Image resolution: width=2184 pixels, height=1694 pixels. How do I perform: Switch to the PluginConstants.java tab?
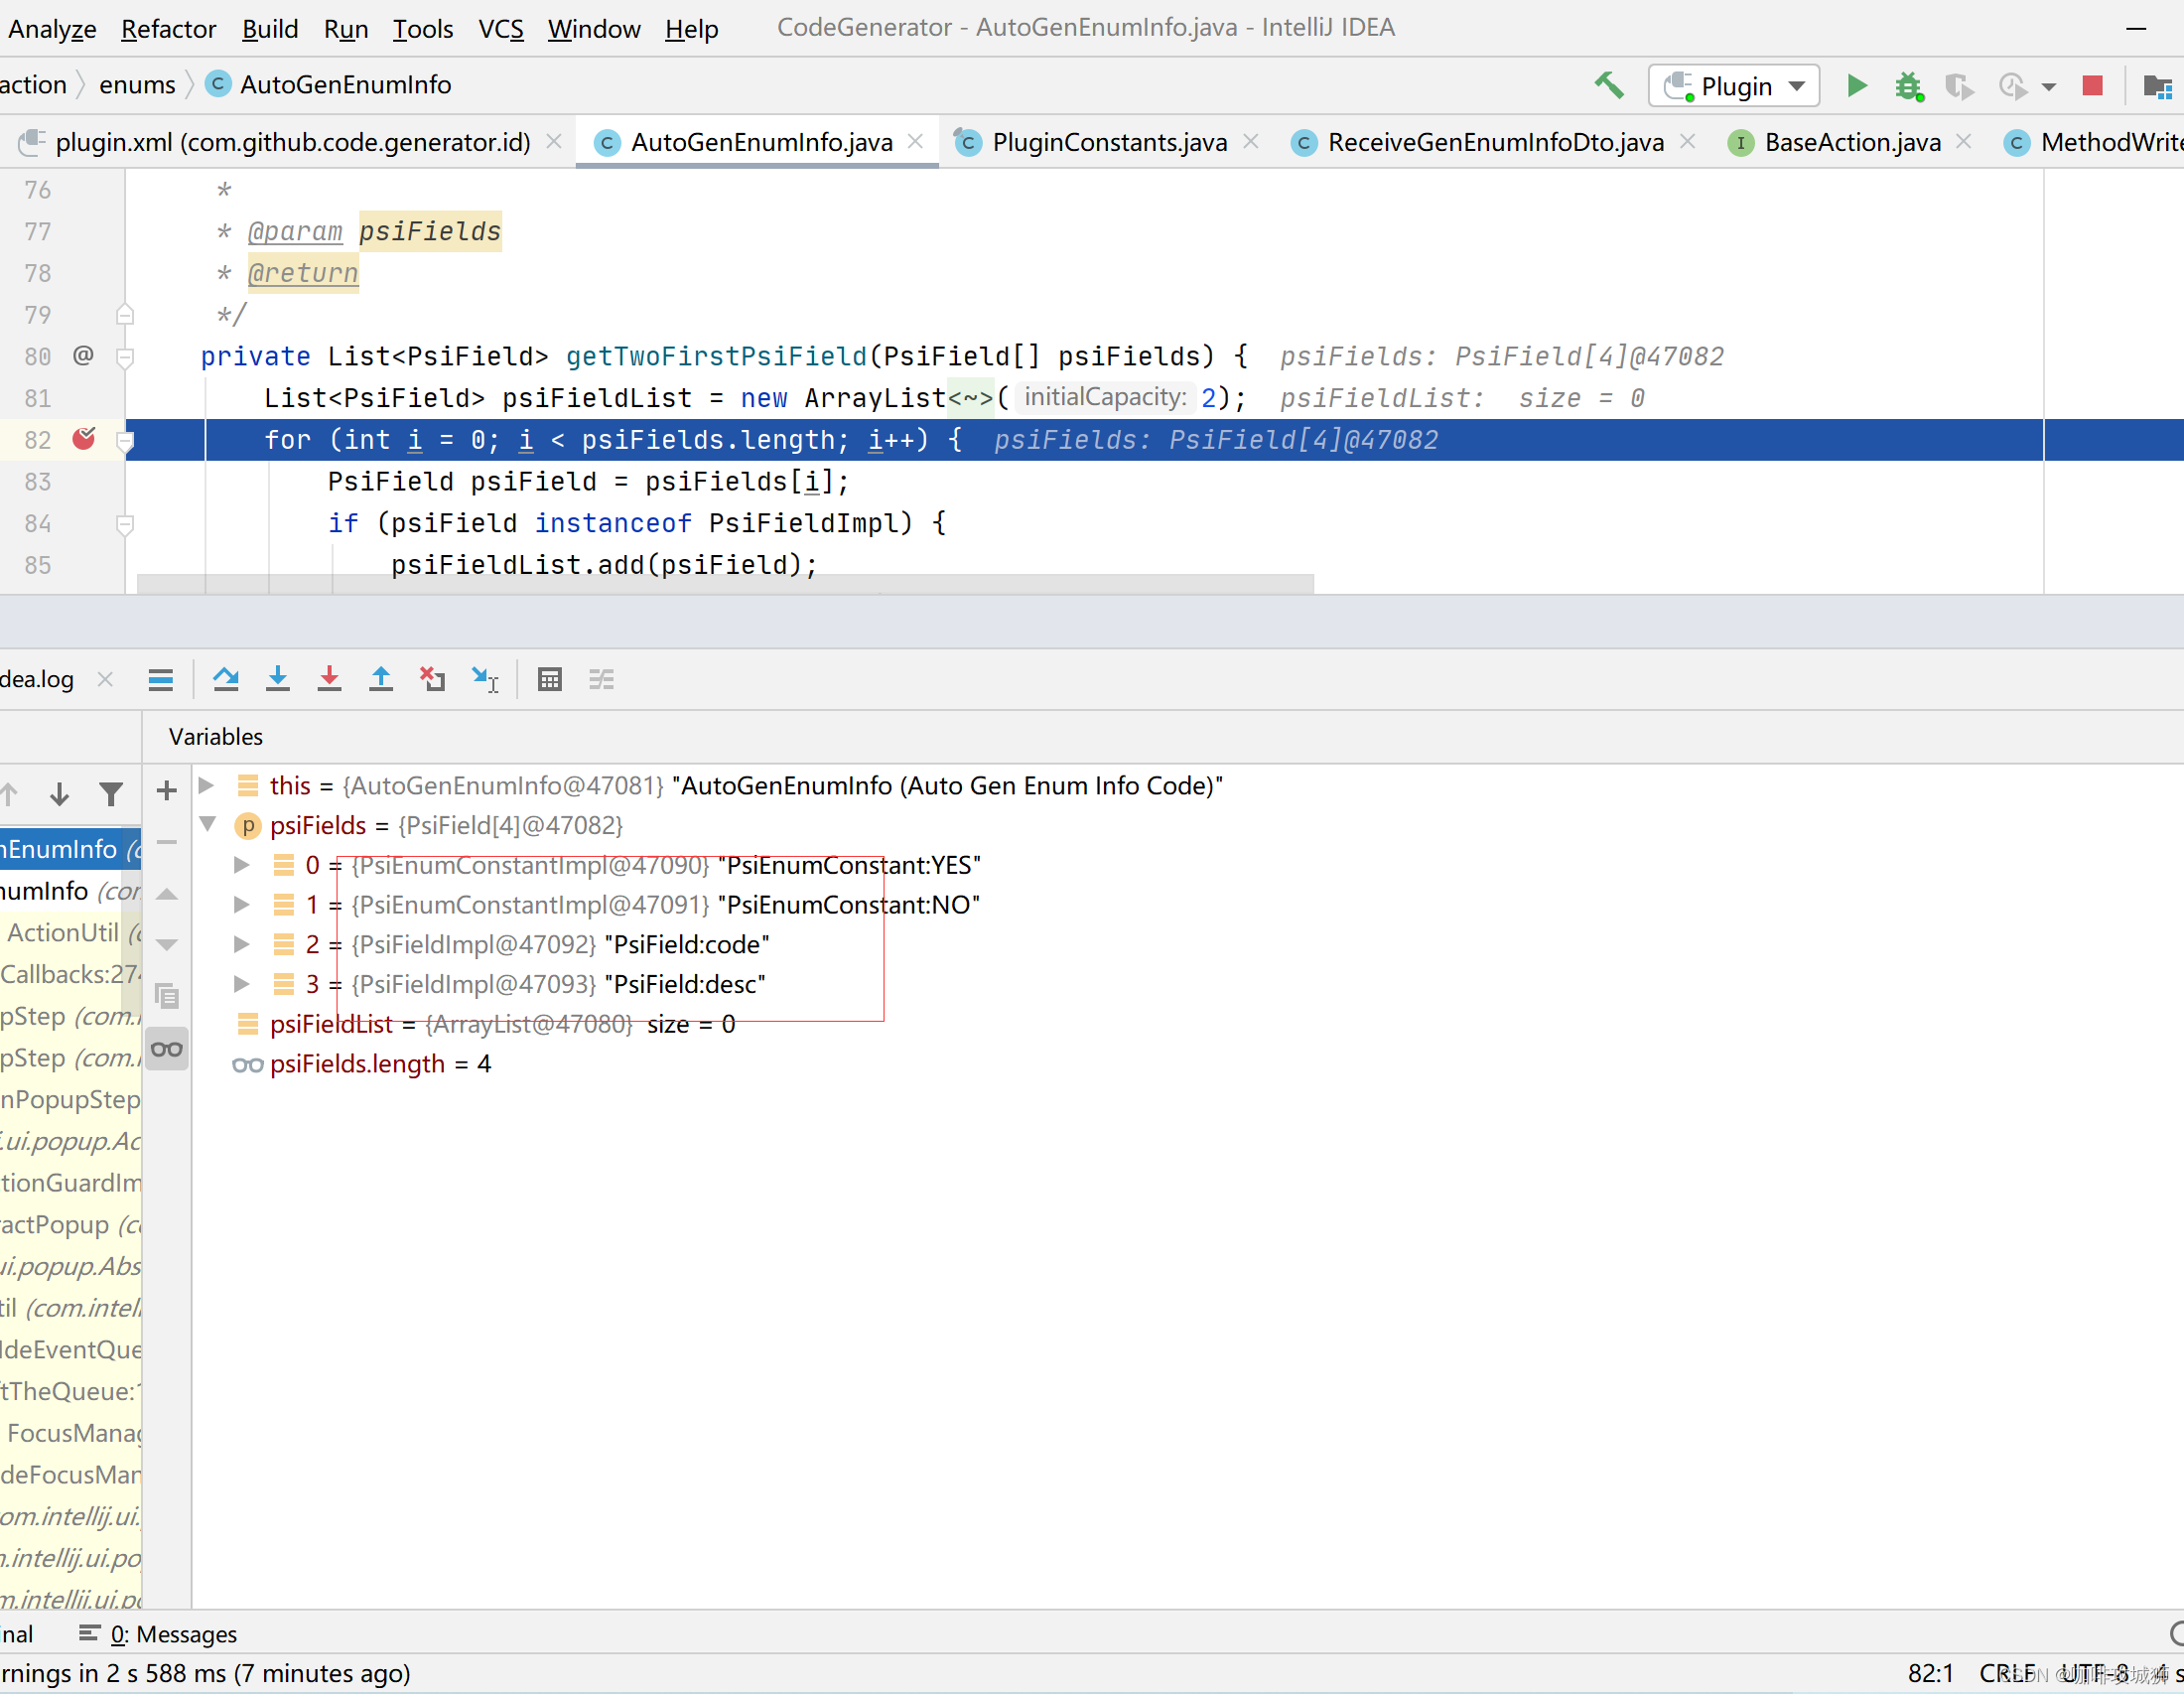point(1108,142)
